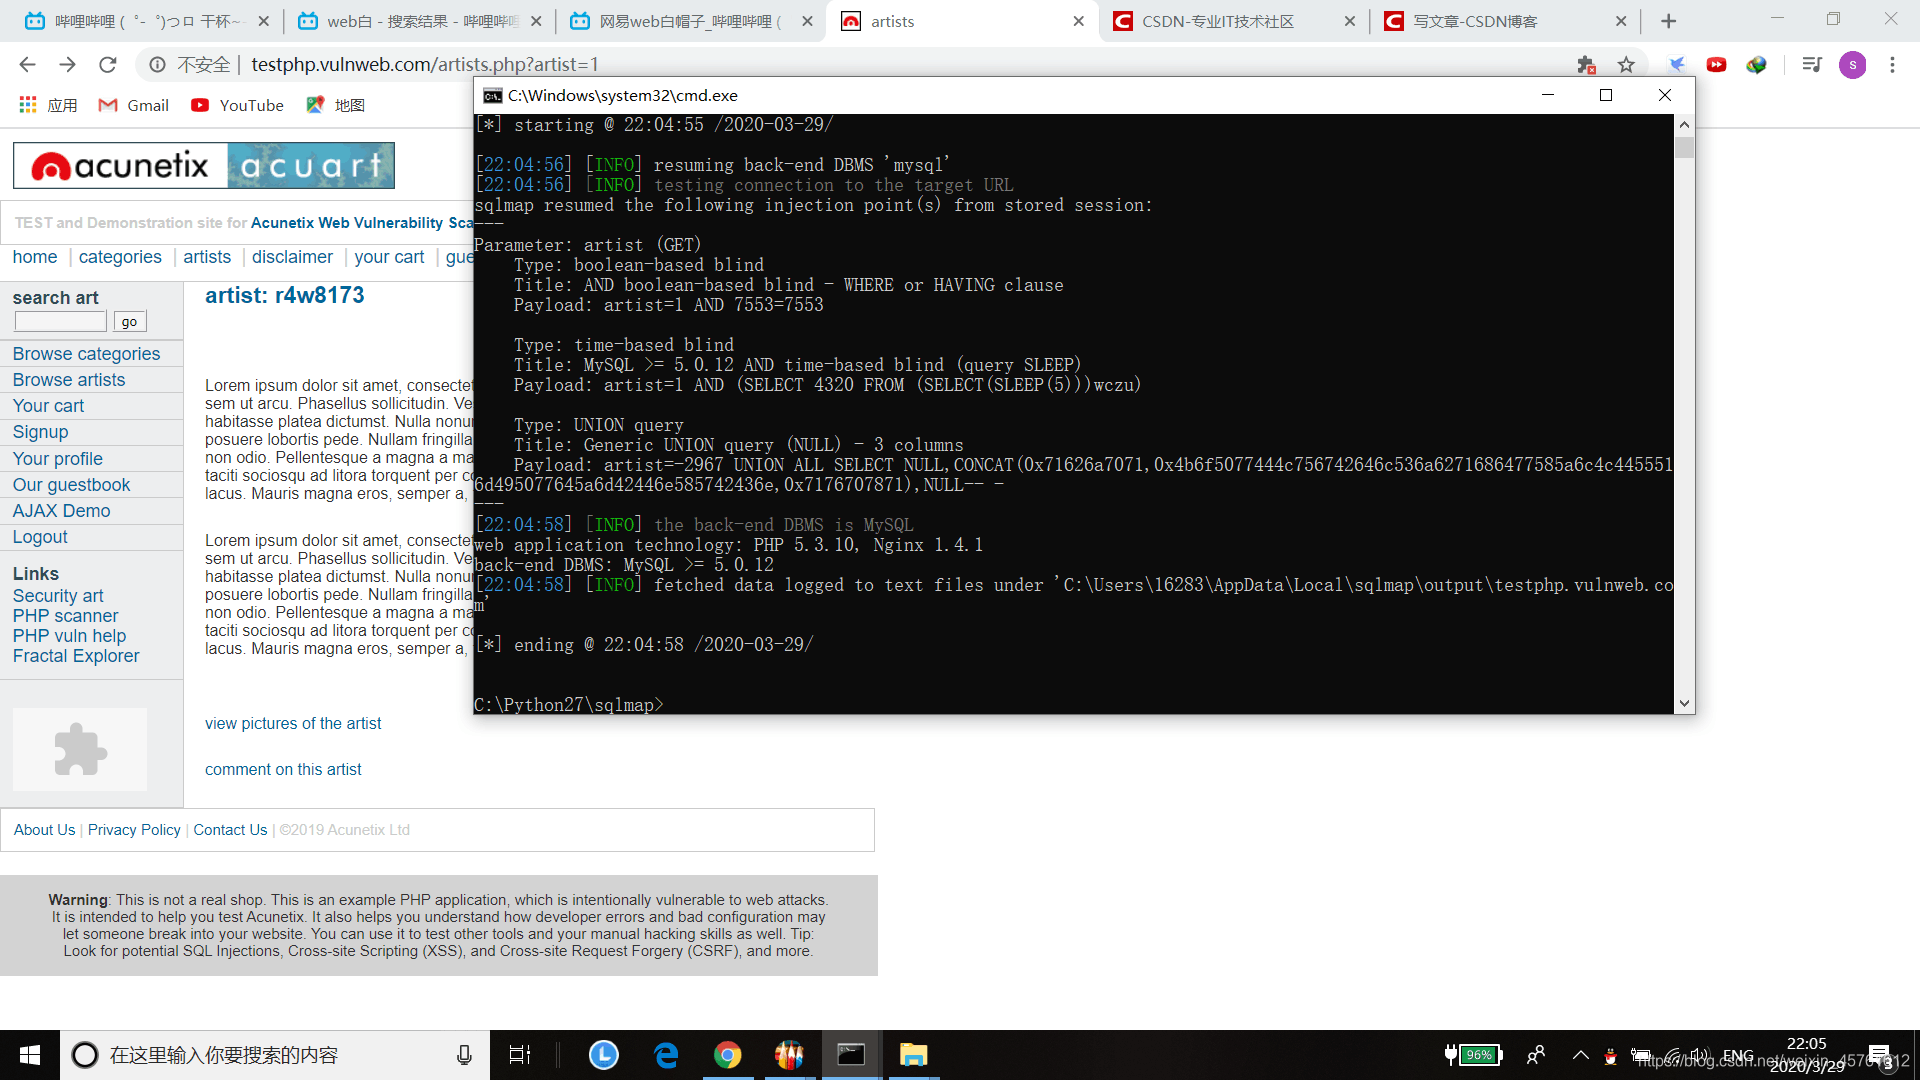The width and height of the screenshot is (1920, 1080).
Task: Open the About Us footer link
Action: (x=44, y=830)
